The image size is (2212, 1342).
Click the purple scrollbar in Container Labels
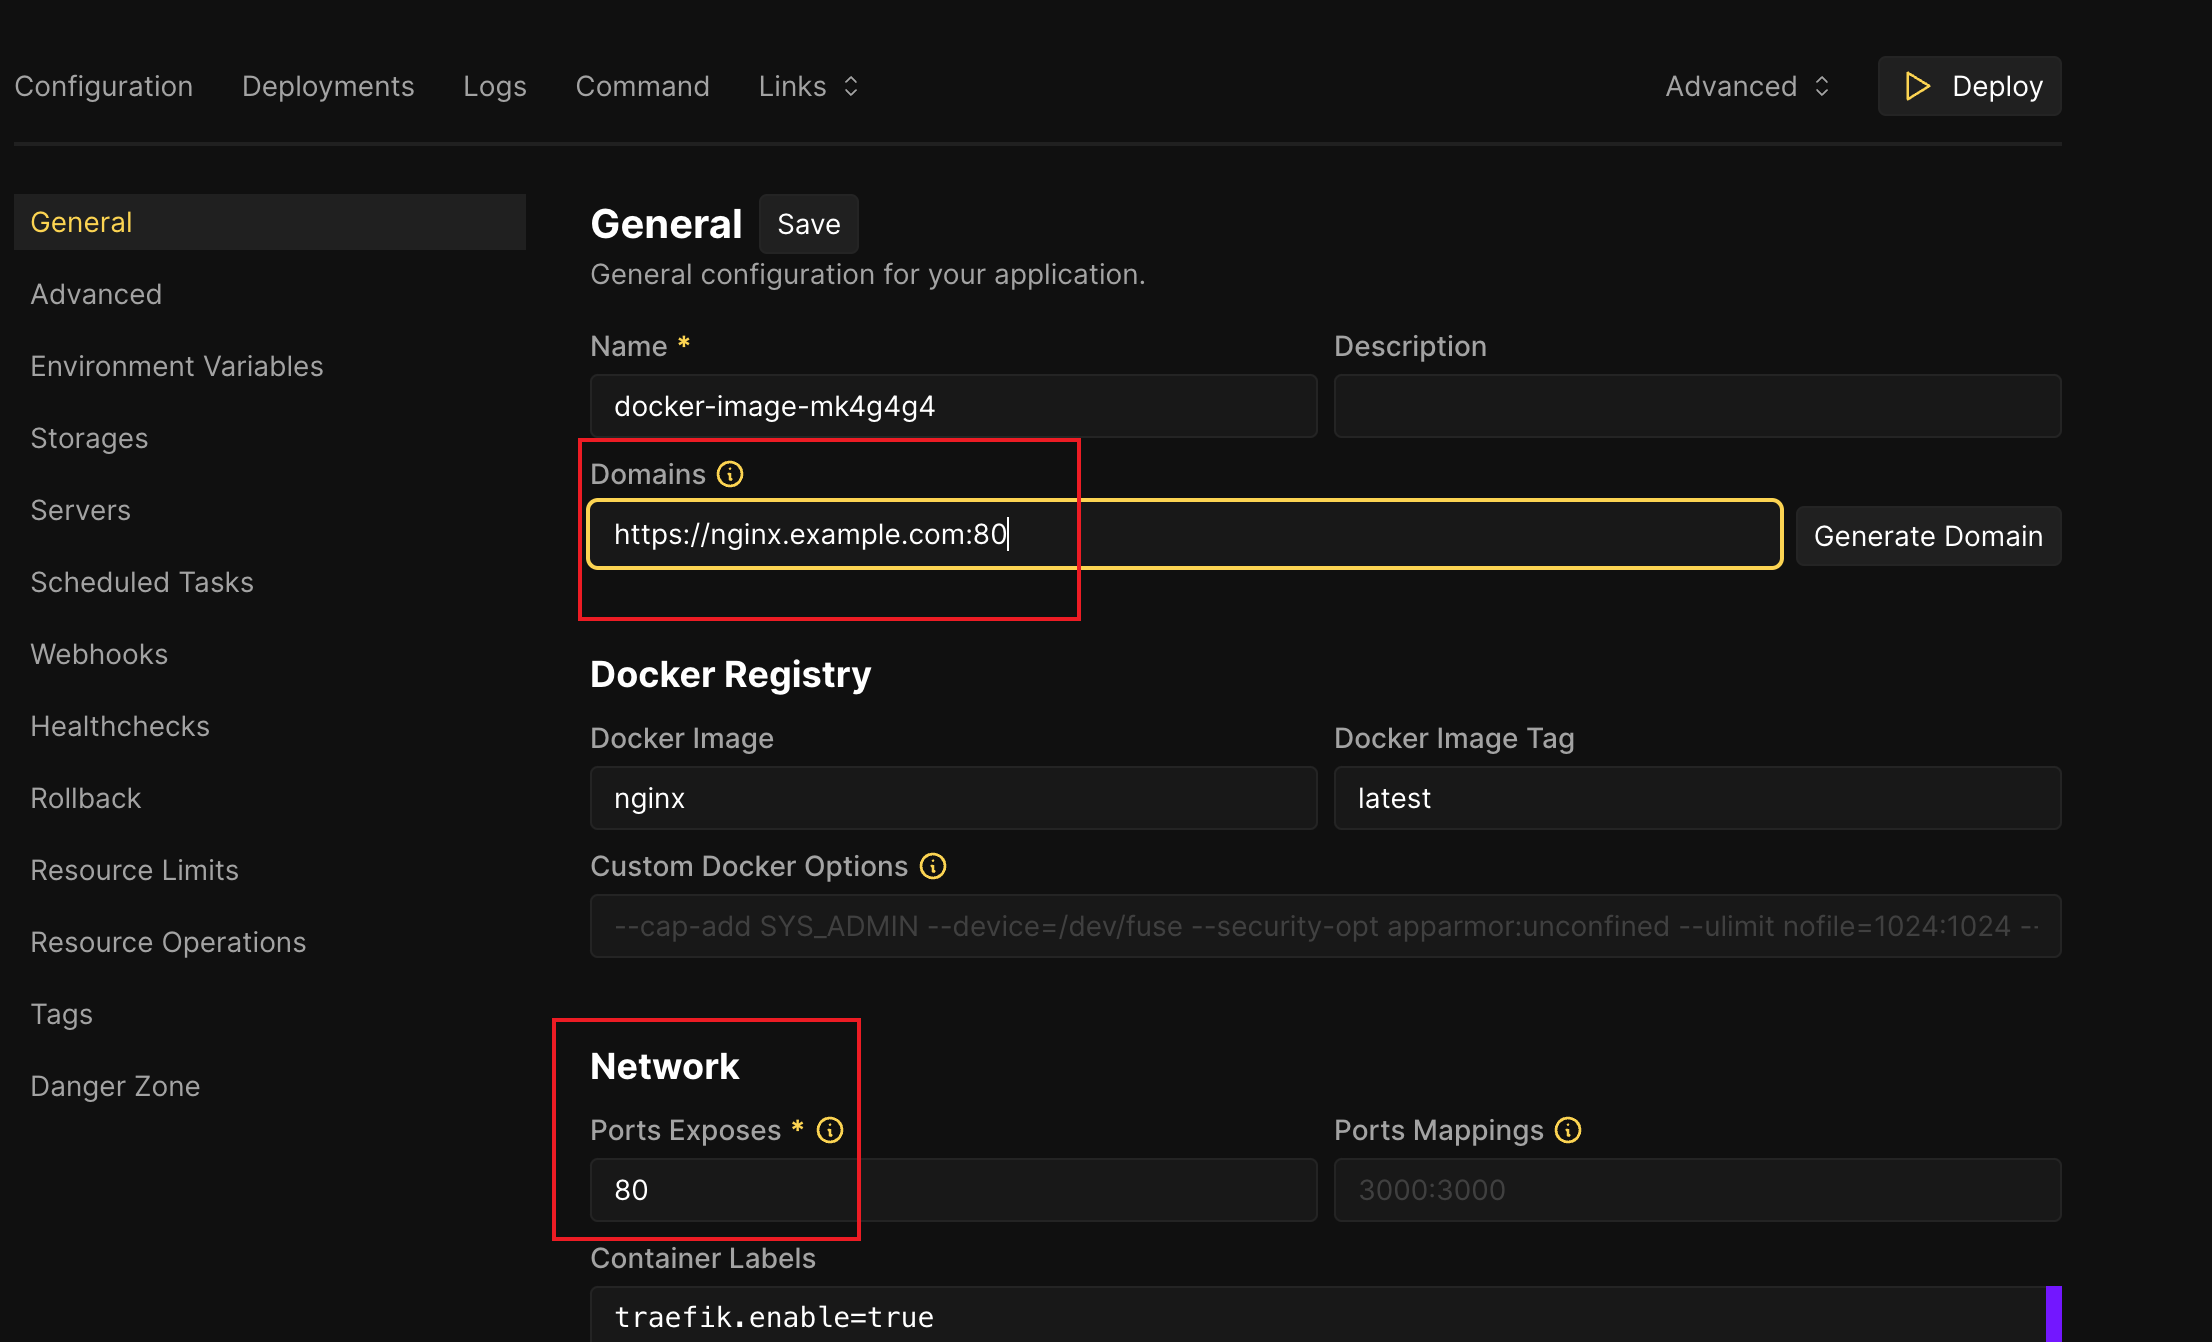[x=2053, y=1314]
